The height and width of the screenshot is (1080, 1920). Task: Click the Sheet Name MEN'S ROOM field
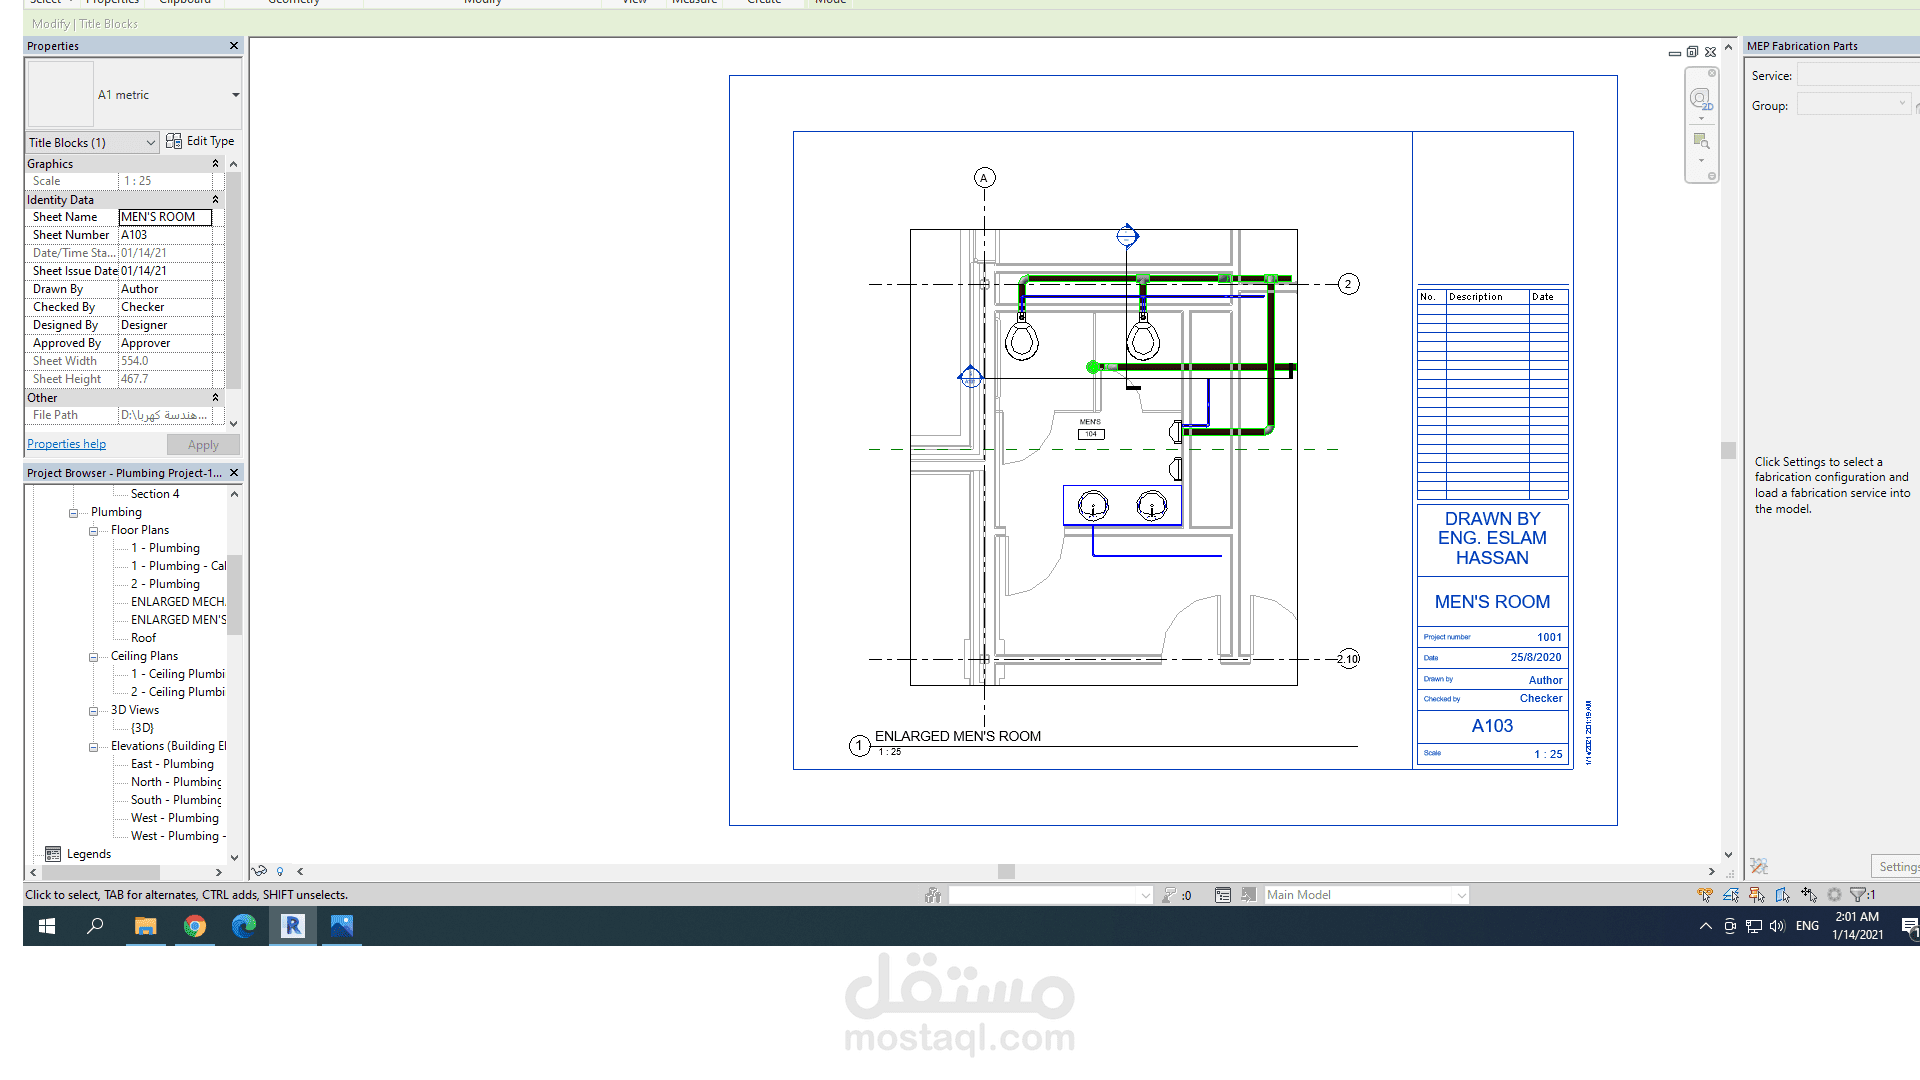click(165, 217)
